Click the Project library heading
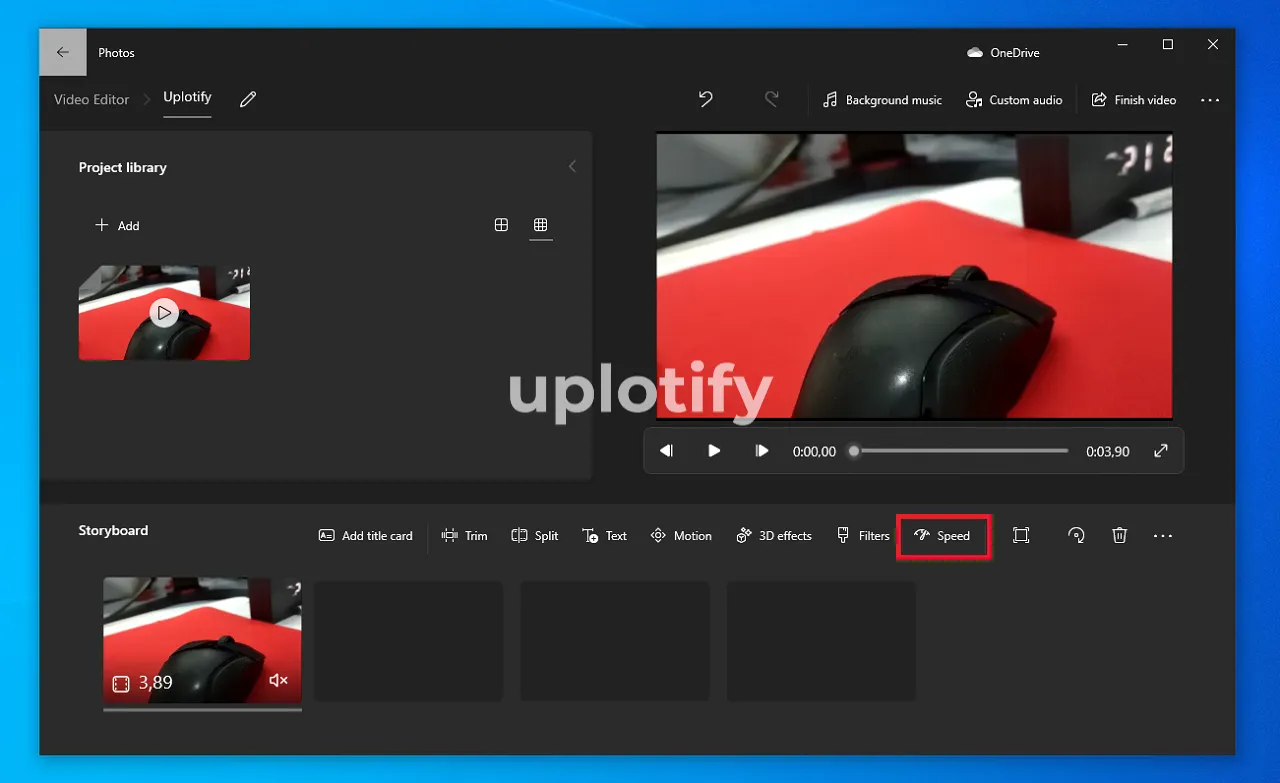 [123, 168]
